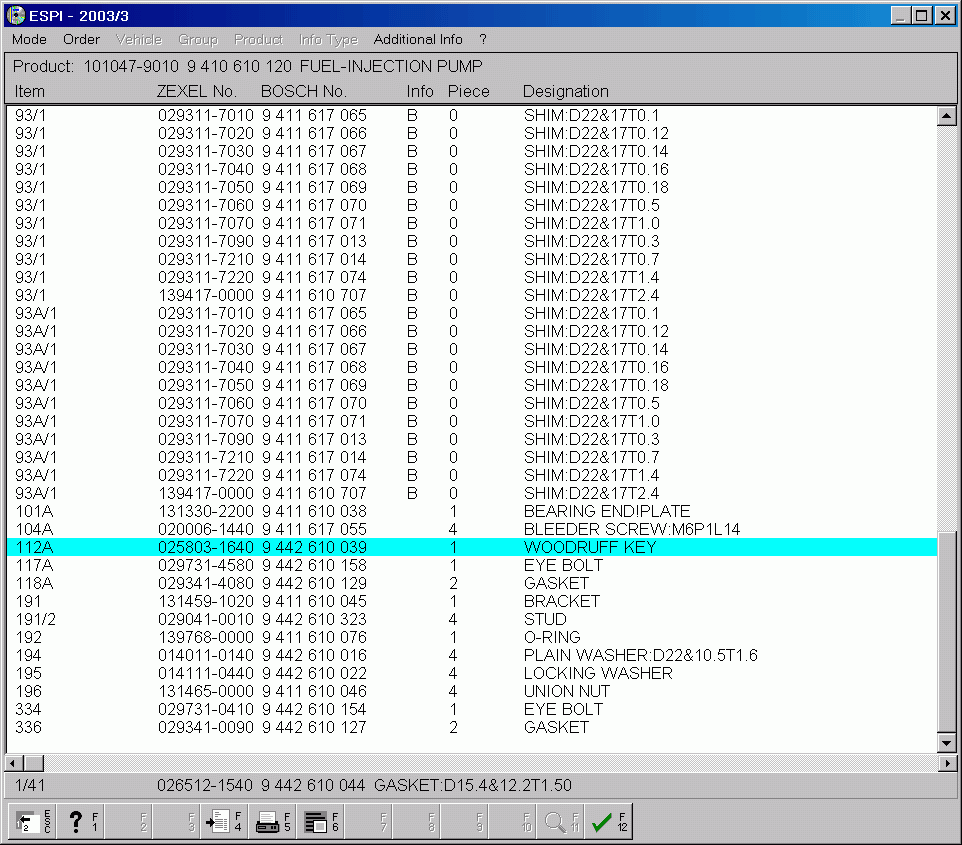Click the horizontal scrollbar thumb
962x845 pixels.
click(34, 763)
